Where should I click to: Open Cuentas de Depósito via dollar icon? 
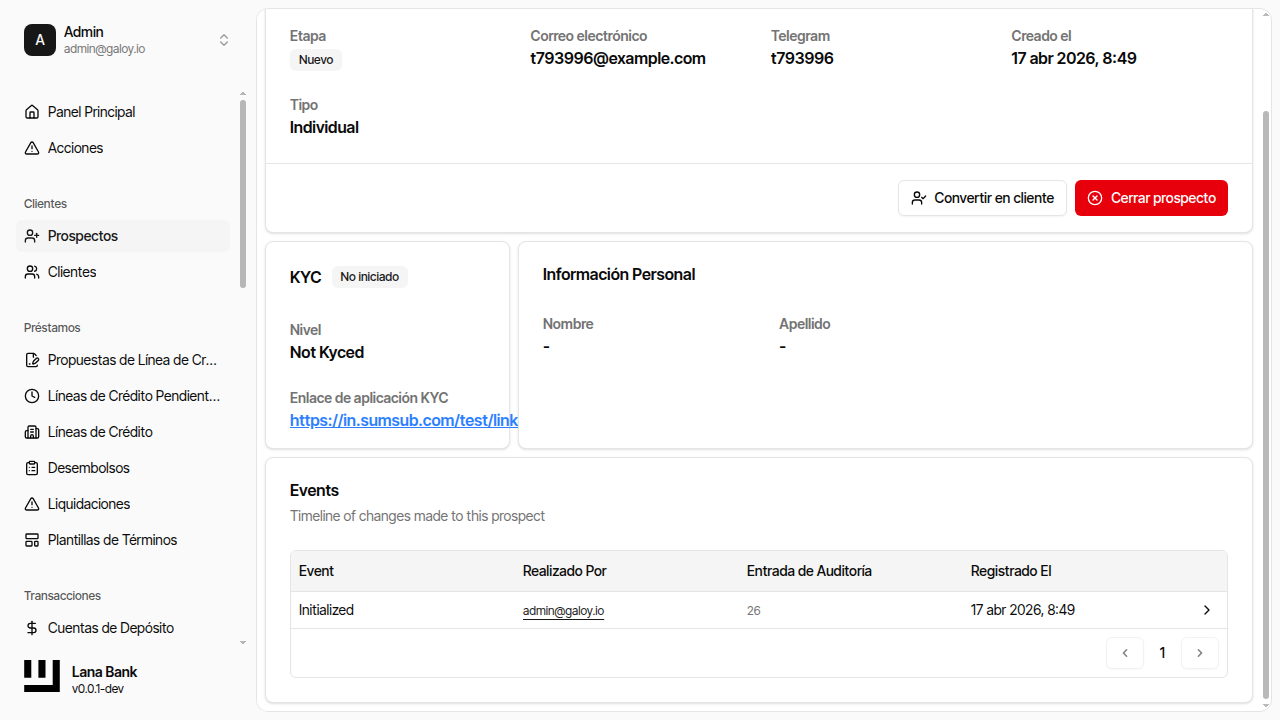click(33, 627)
